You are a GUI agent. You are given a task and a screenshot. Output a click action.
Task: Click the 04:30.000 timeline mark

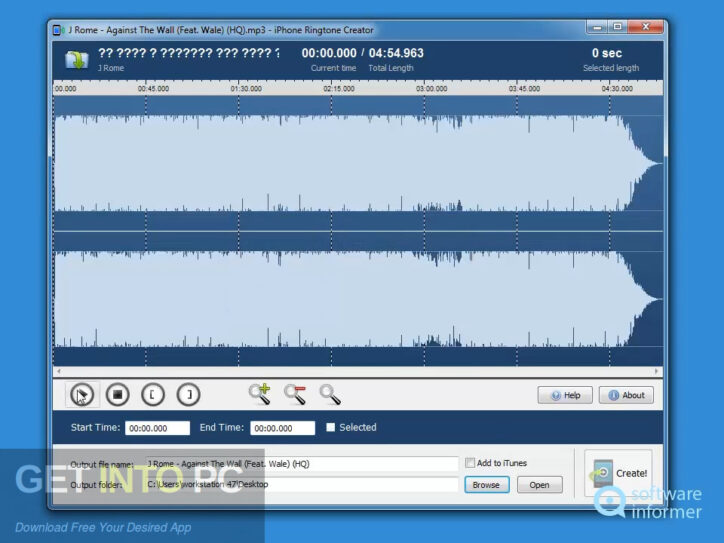click(x=617, y=89)
